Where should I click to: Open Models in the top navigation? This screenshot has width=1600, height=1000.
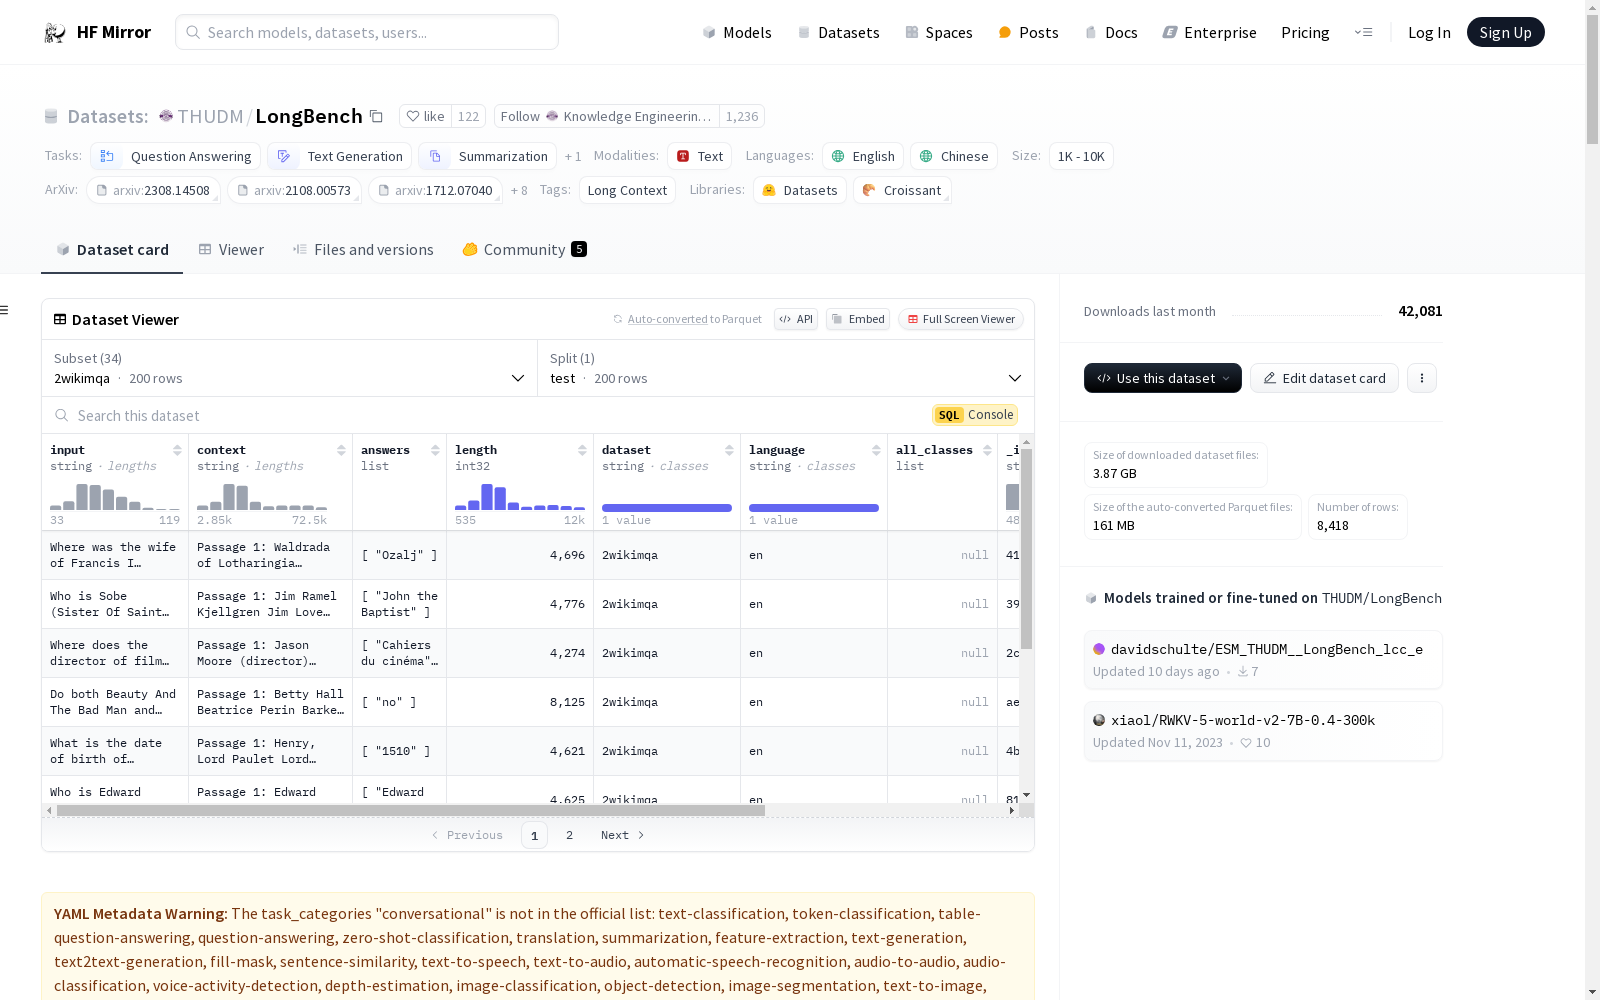pos(737,32)
